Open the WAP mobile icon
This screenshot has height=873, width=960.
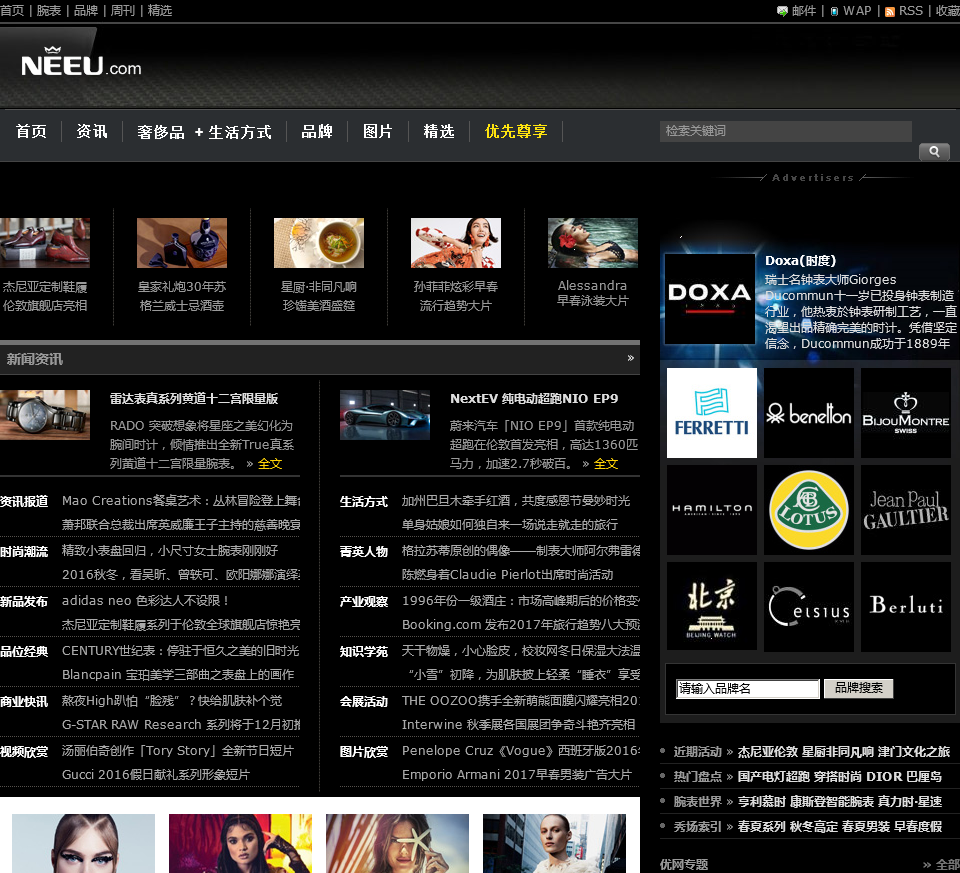[834, 12]
